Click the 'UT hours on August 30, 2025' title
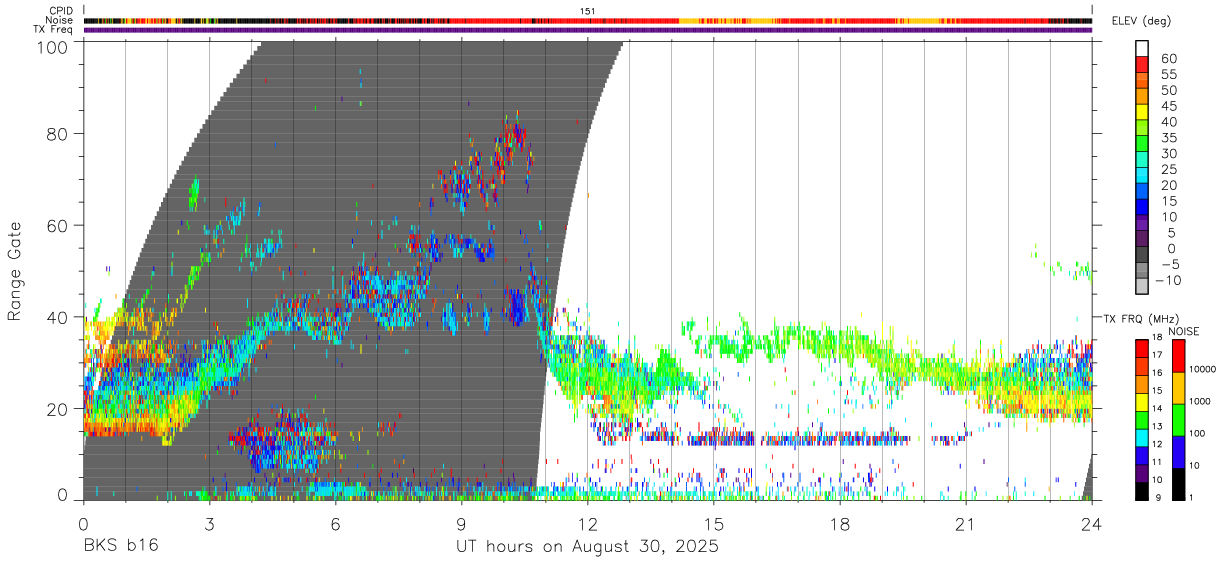Image resolution: width=1228 pixels, height=567 pixels. (587, 547)
